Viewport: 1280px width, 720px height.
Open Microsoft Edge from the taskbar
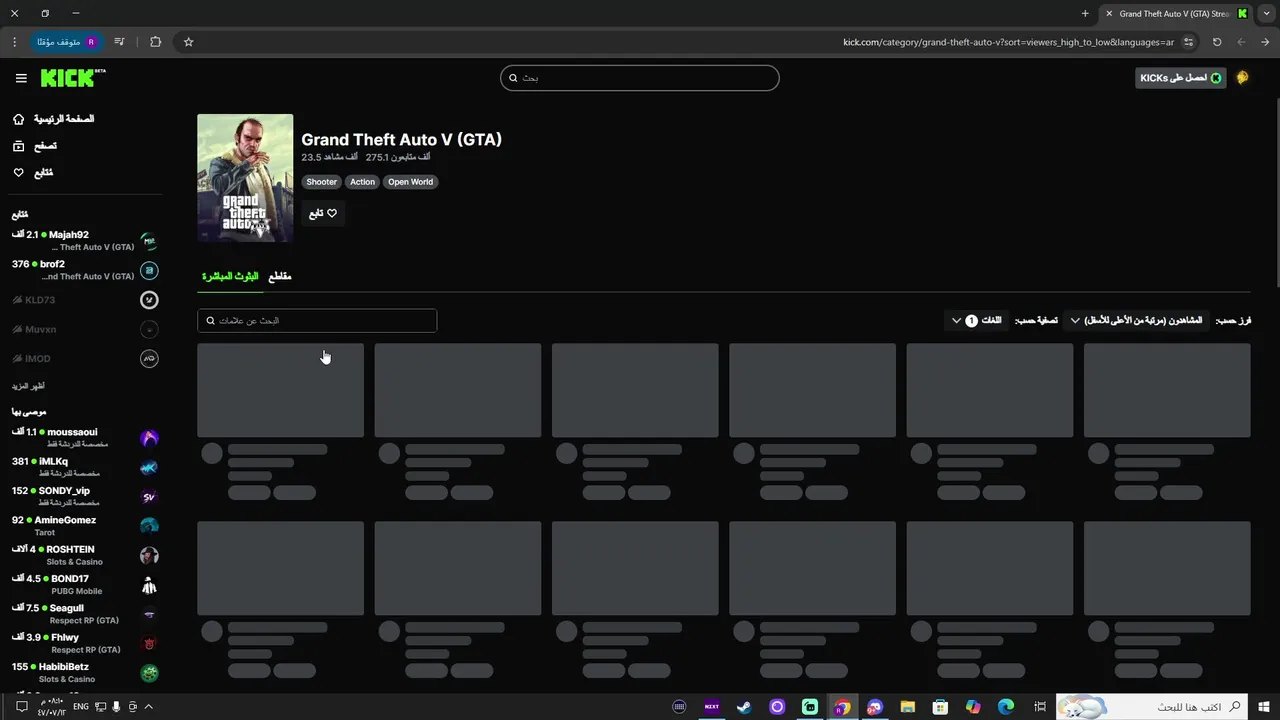tap(1006, 707)
